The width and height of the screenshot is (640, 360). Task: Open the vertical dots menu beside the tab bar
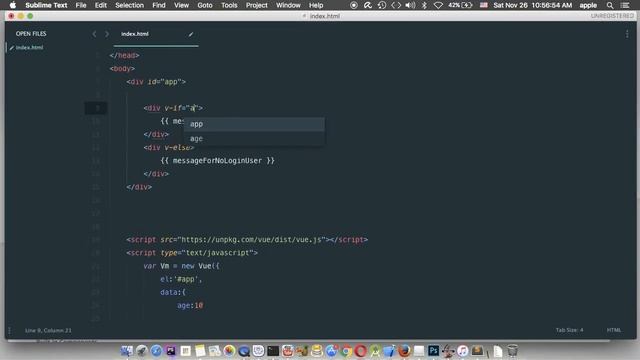tap(627, 34)
